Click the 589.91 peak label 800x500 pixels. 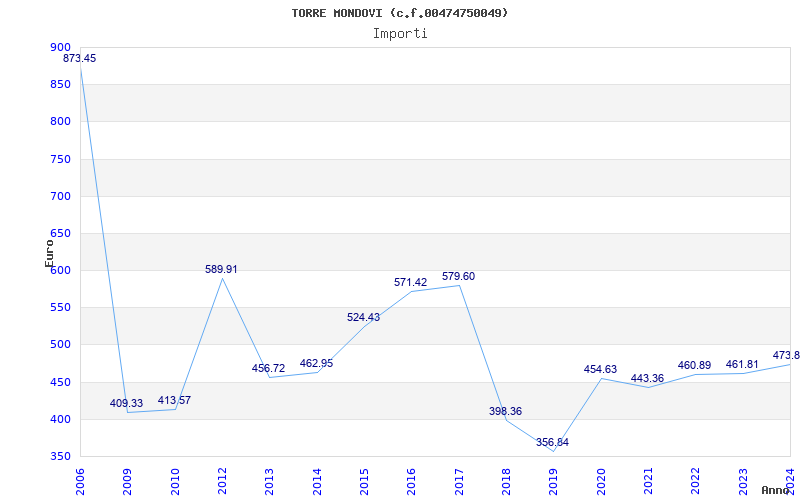click(x=221, y=269)
